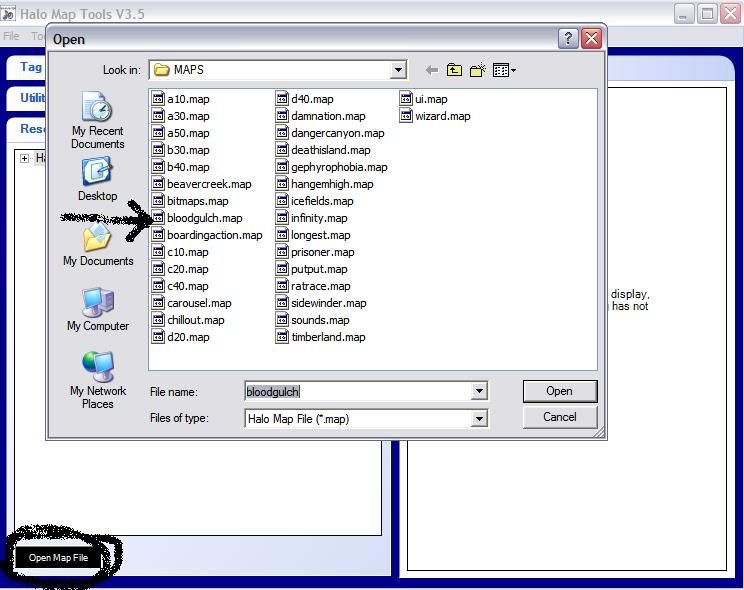Open the My Documents folder shortcut
The width and height of the screenshot is (744, 590).
tap(98, 245)
